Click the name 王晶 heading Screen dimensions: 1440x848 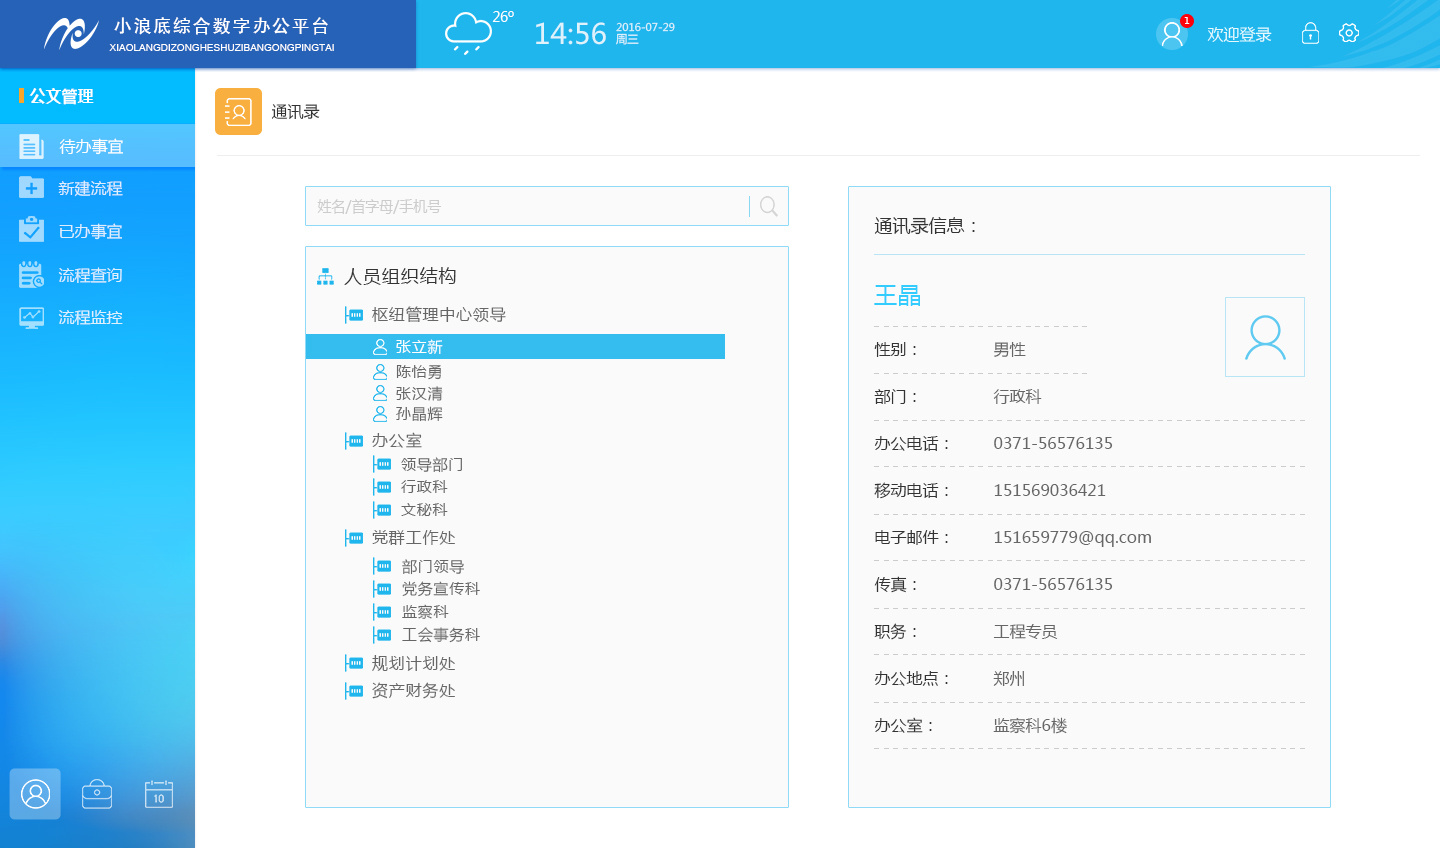897,295
